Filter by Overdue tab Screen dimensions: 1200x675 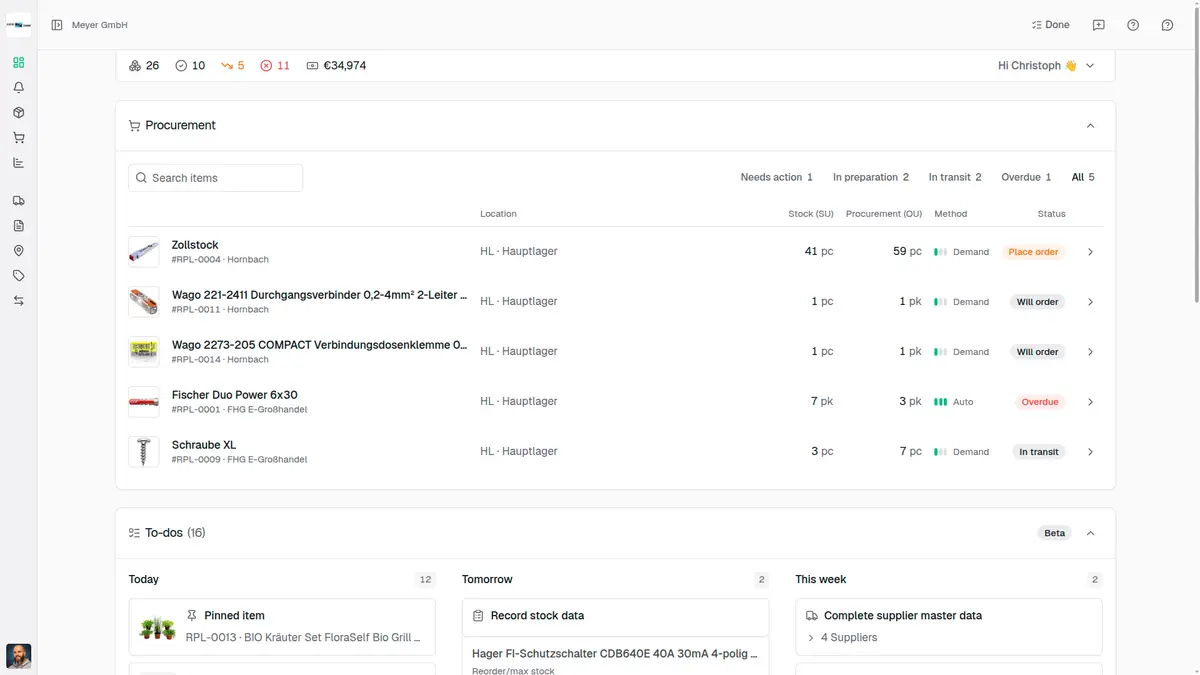tap(1026, 178)
